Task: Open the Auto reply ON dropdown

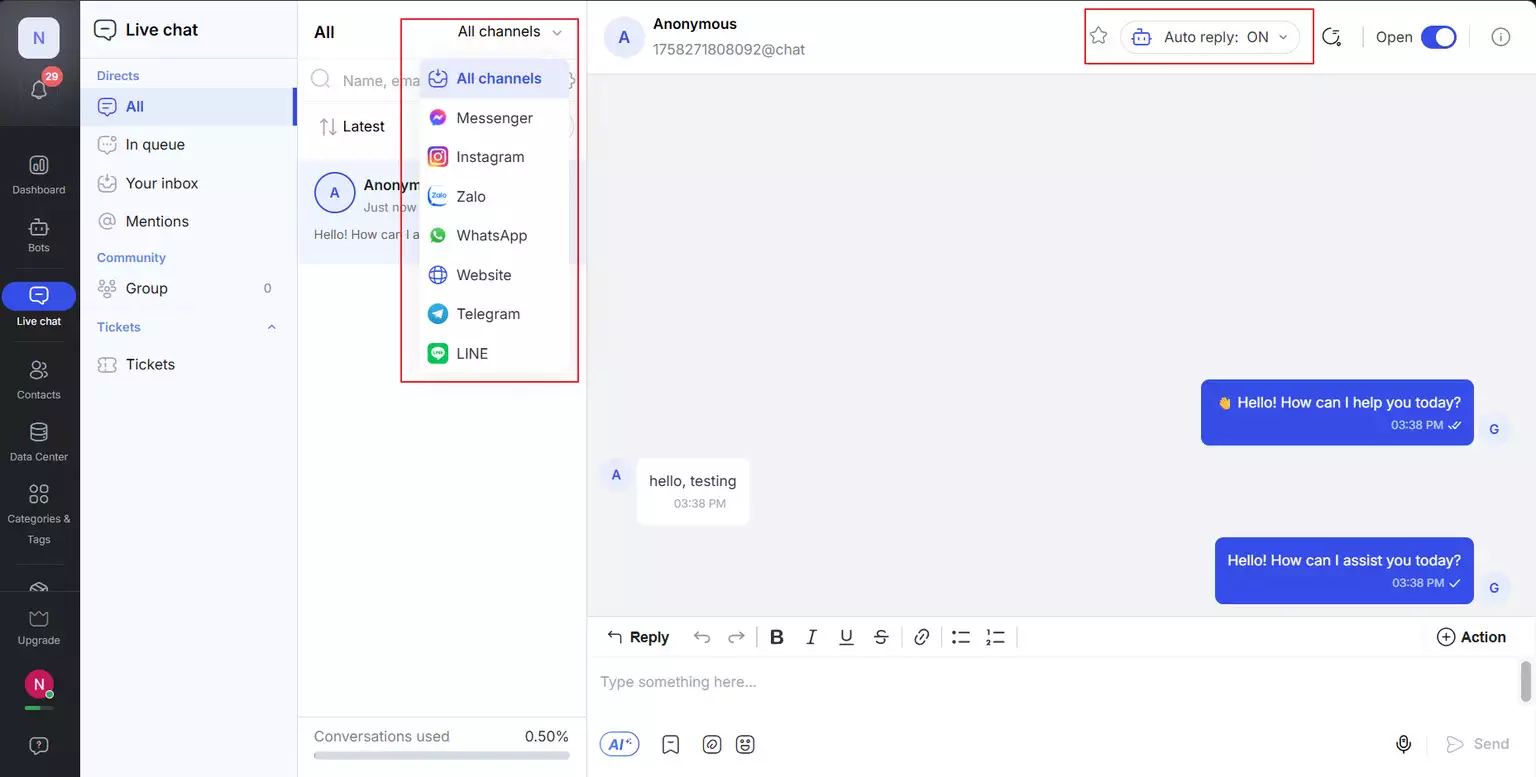Action: [x=1210, y=37]
